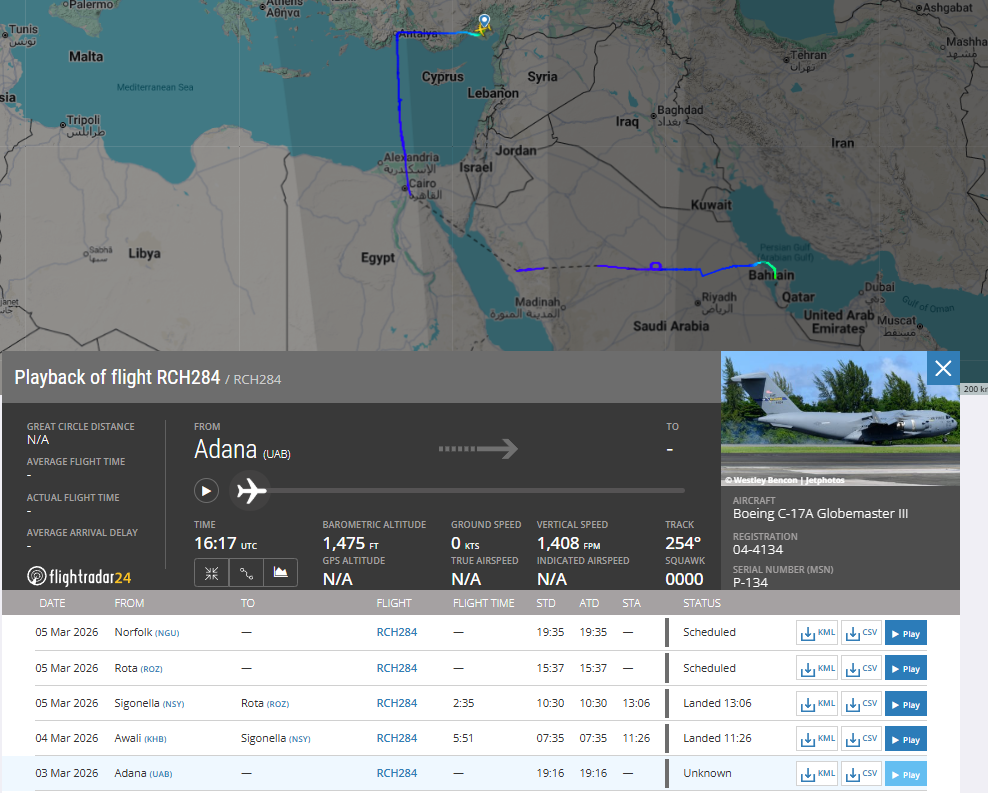Toggle the altitude graph chart icon
Screen dimensions: 988x793
pyautogui.click(x=281, y=573)
